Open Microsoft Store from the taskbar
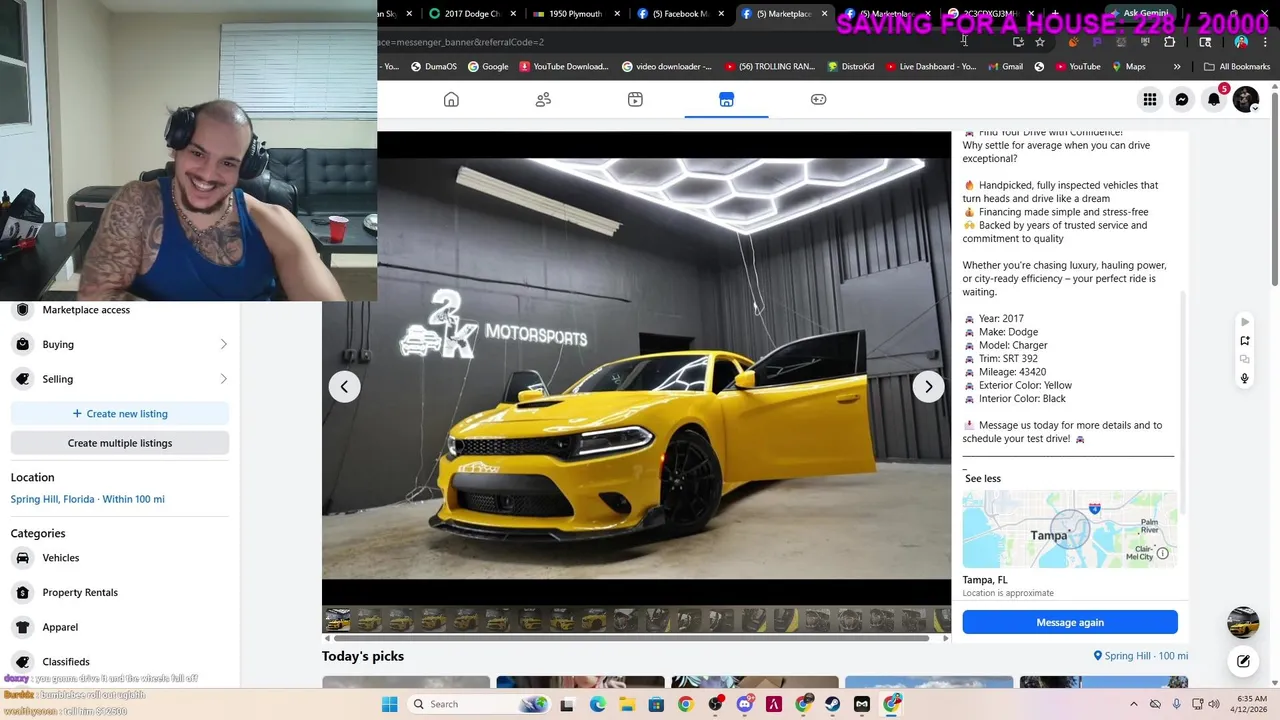This screenshot has width=1280, height=720. [656, 704]
